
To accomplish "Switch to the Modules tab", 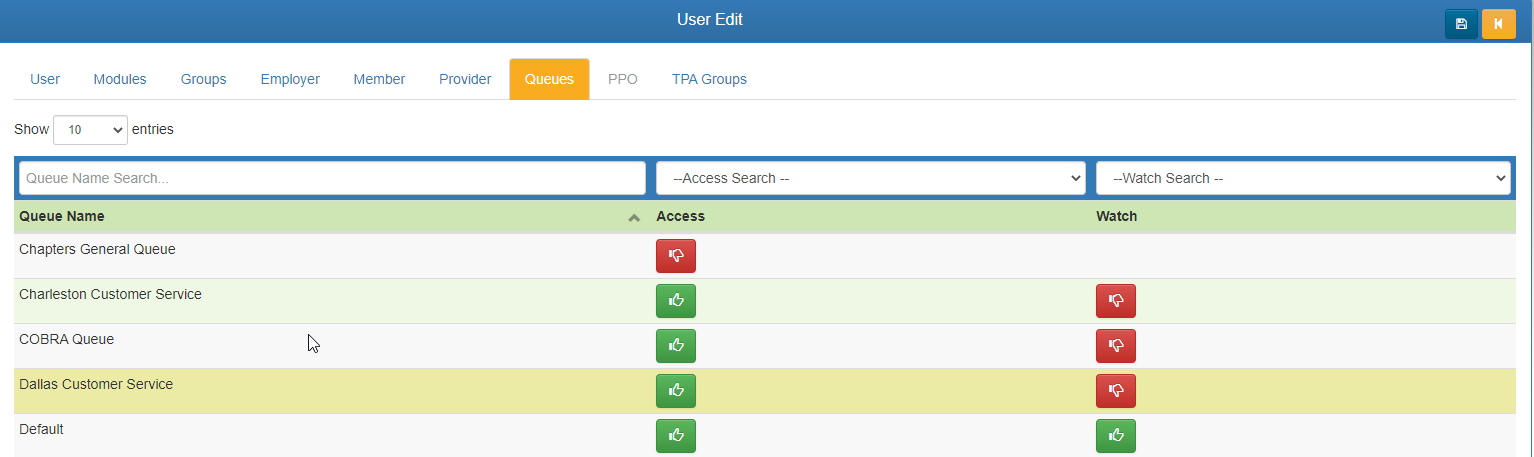I will point(120,79).
